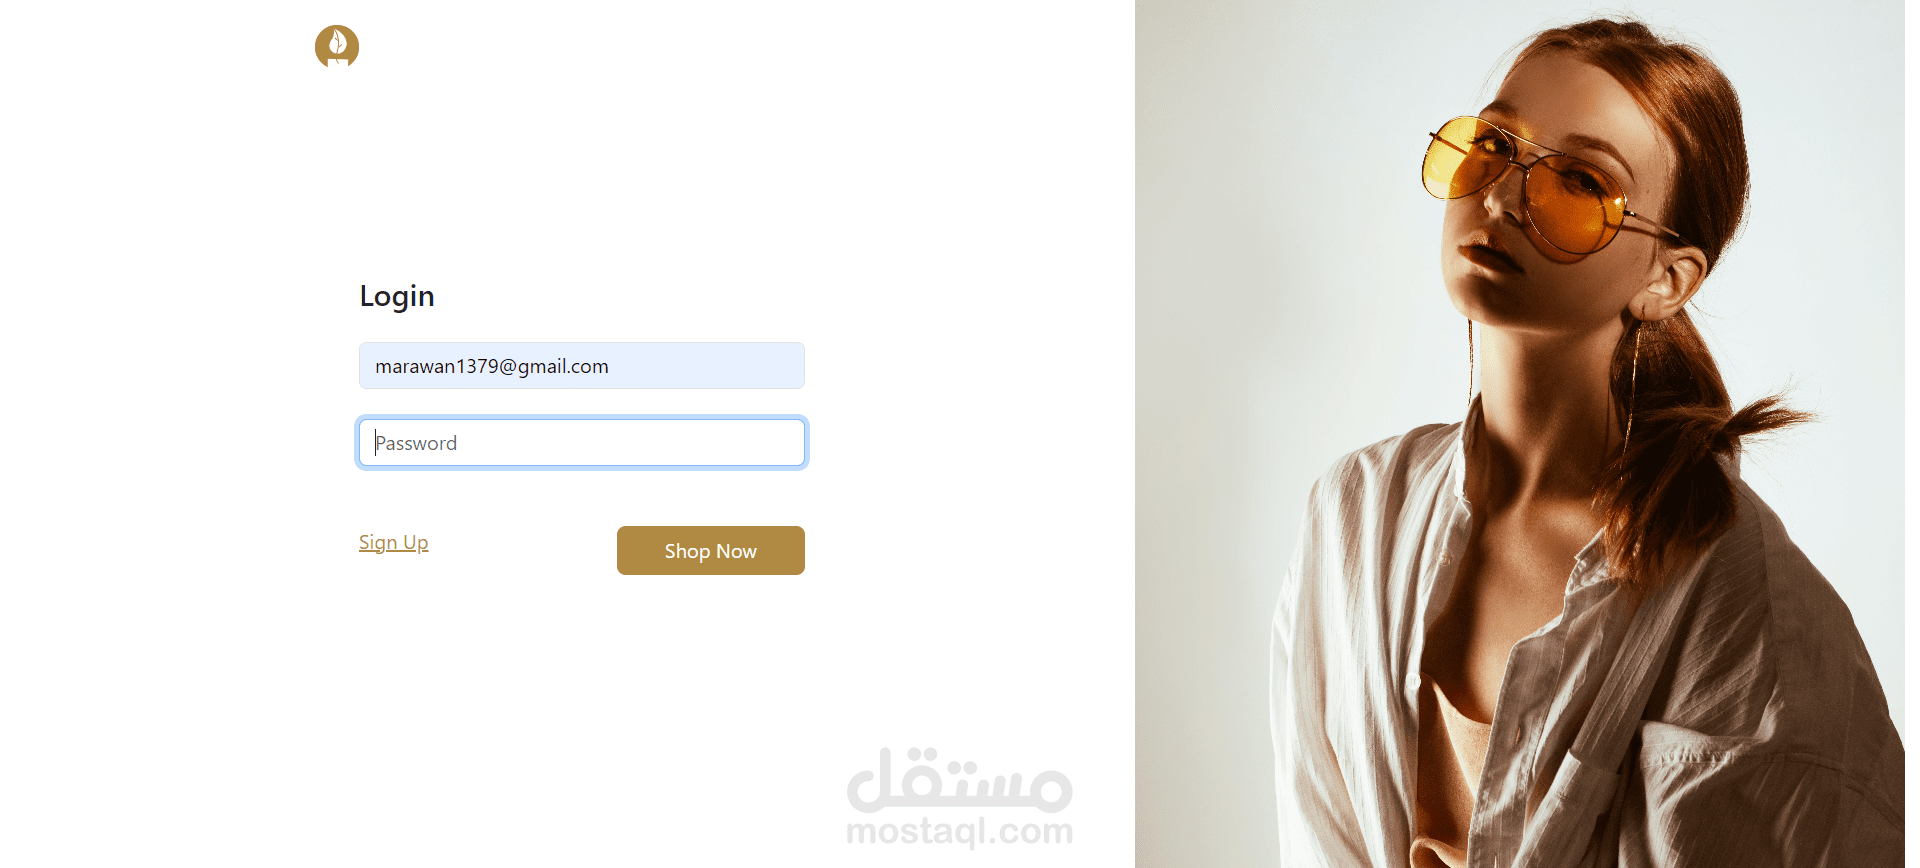Click the gold earring in the photo

pyautogui.click(x=1636, y=380)
